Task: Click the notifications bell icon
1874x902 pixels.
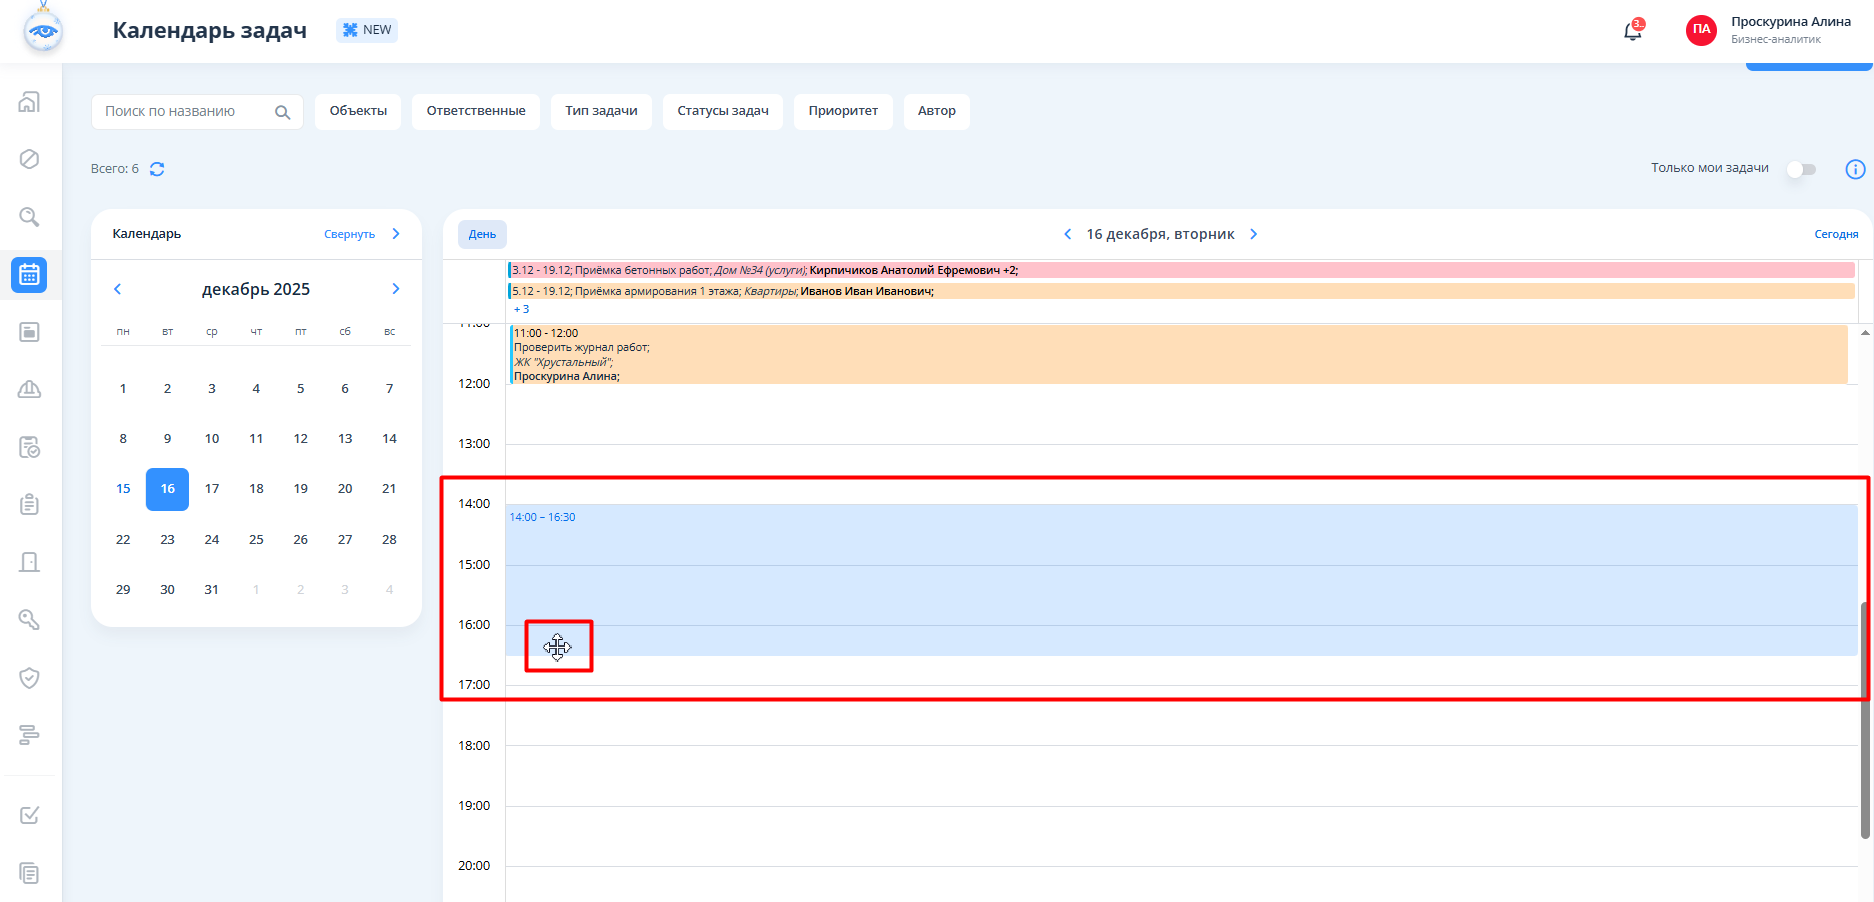Action: coord(1632,31)
